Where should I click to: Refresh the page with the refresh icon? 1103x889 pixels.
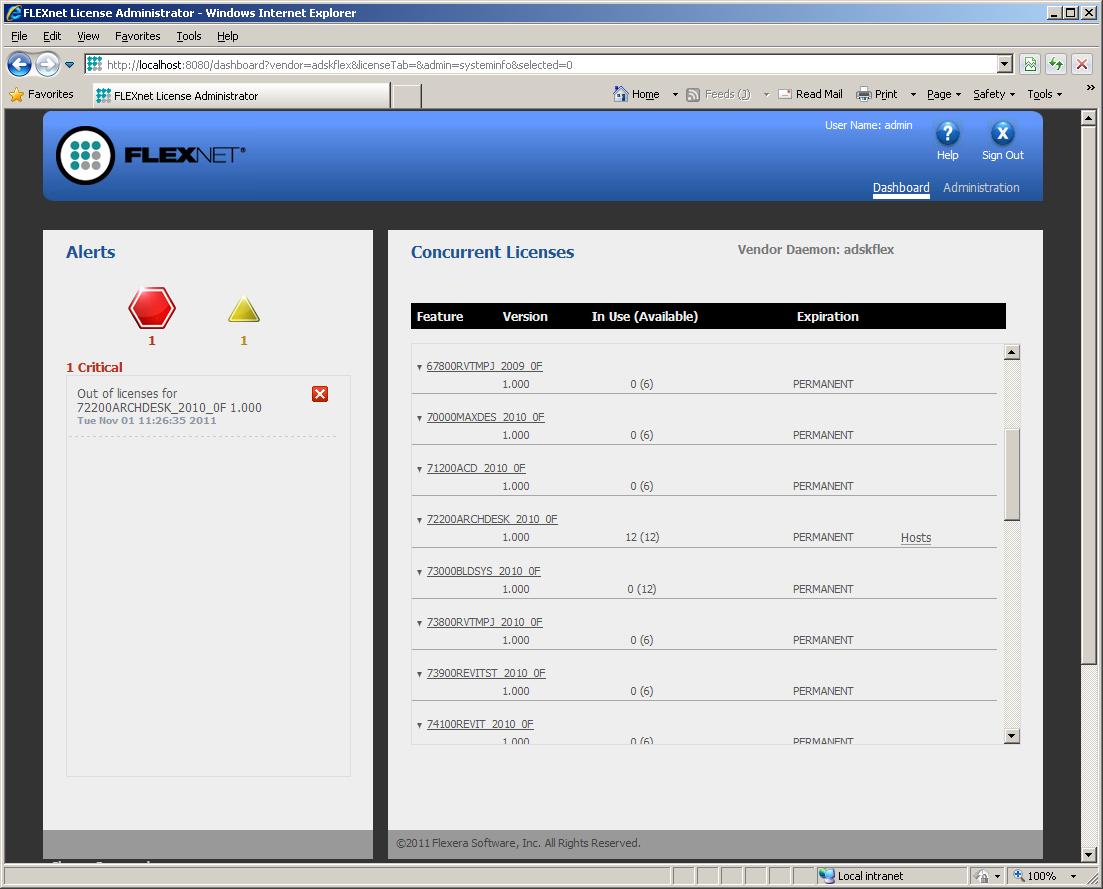click(1056, 65)
